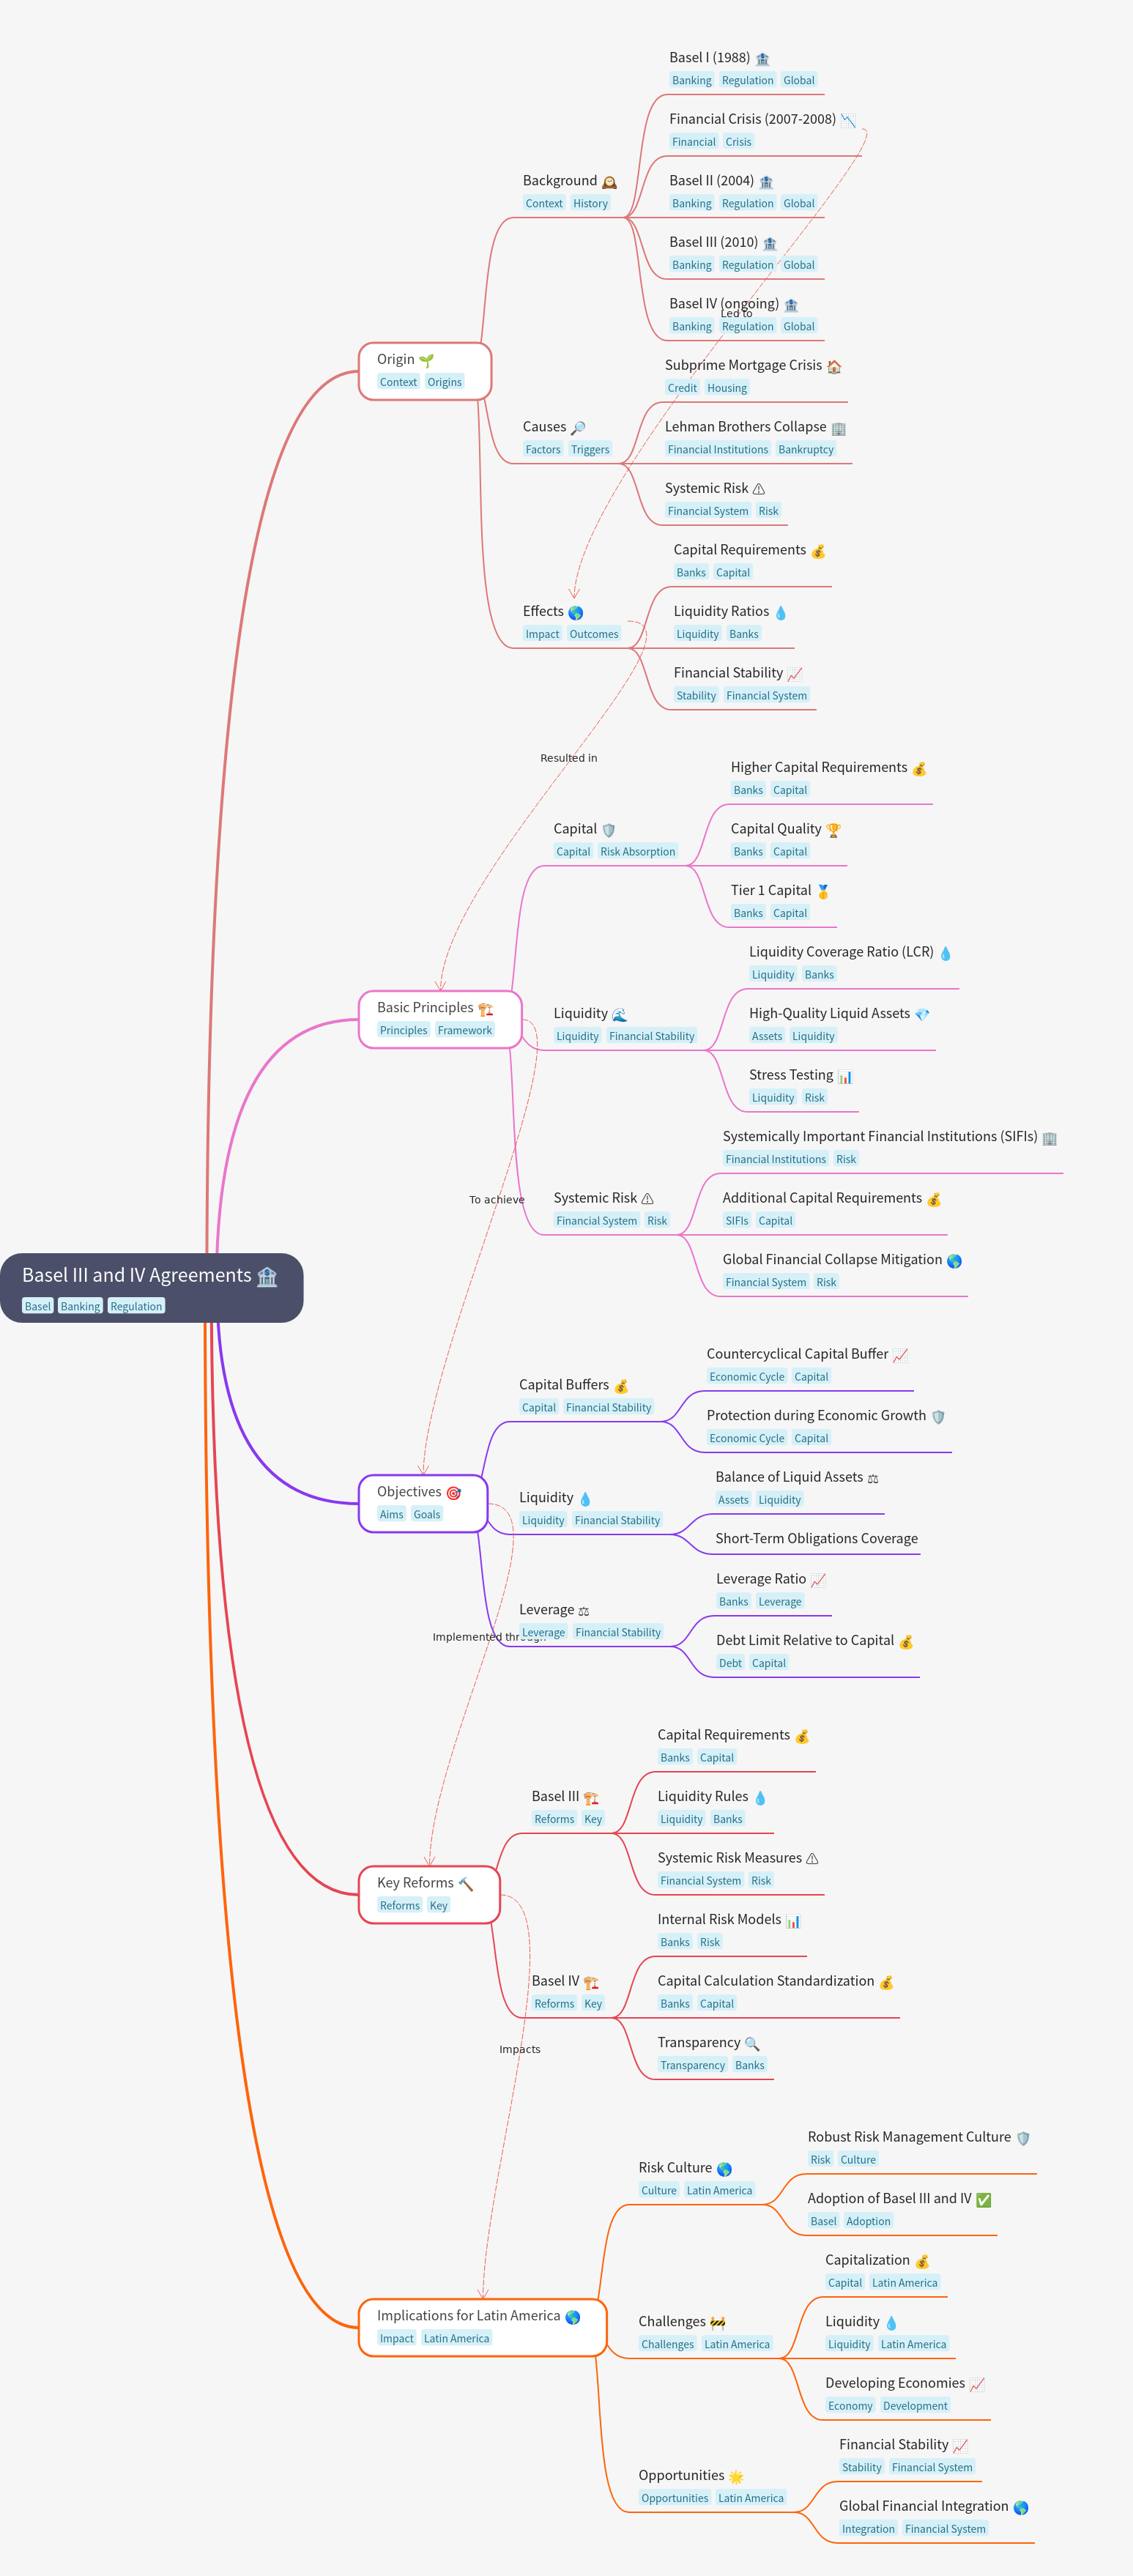
Task: Click the "Resulted in" connection label
Action: [568, 758]
